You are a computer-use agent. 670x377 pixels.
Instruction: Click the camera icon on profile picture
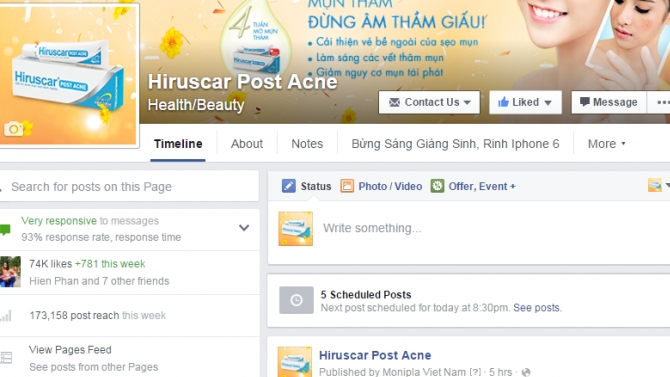(13, 129)
